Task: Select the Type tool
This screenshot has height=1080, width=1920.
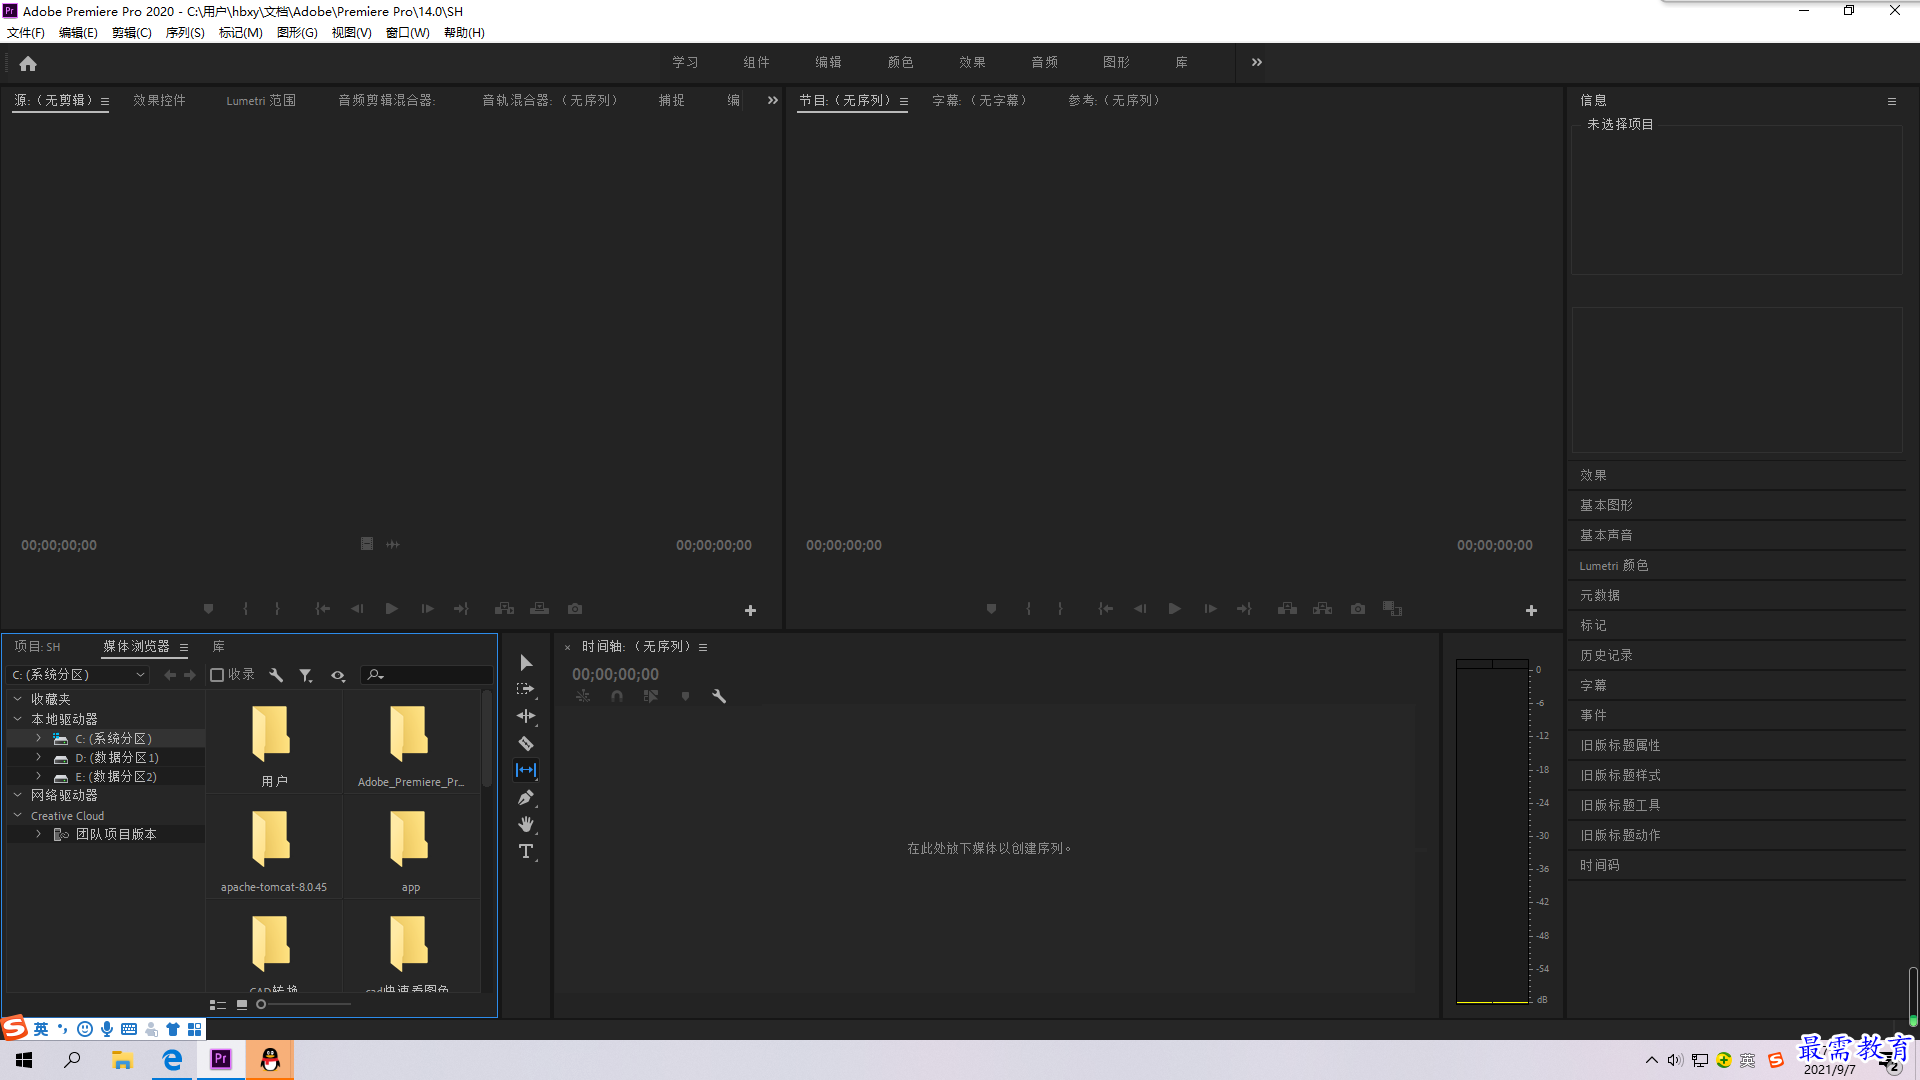Action: pyautogui.click(x=526, y=851)
